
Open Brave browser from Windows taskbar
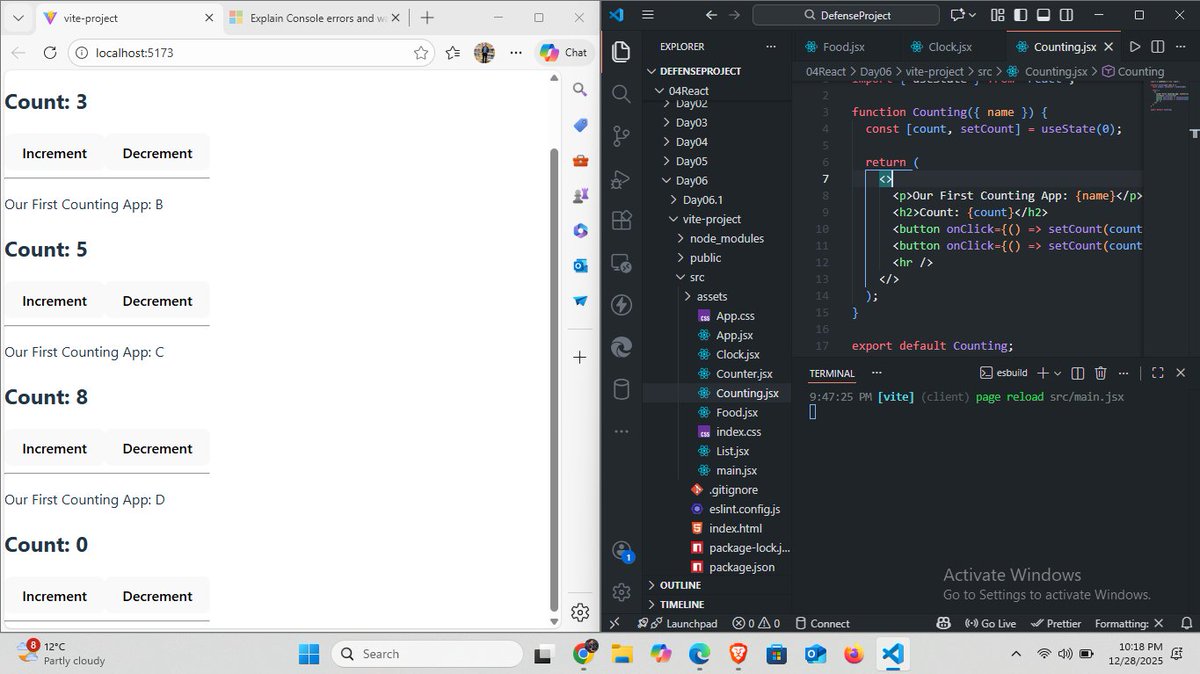[738, 654]
